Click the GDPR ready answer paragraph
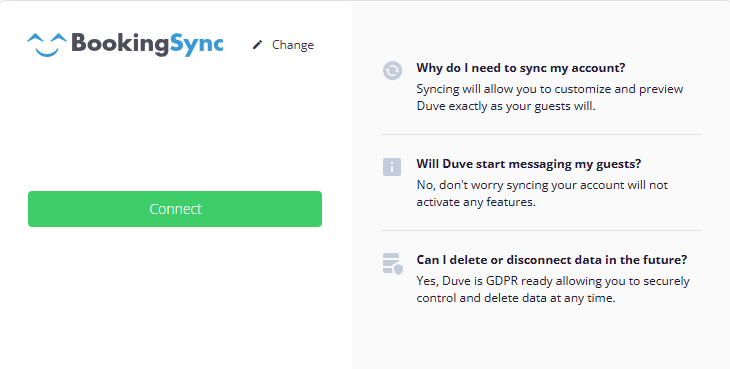The image size is (730, 369). coord(553,289)
